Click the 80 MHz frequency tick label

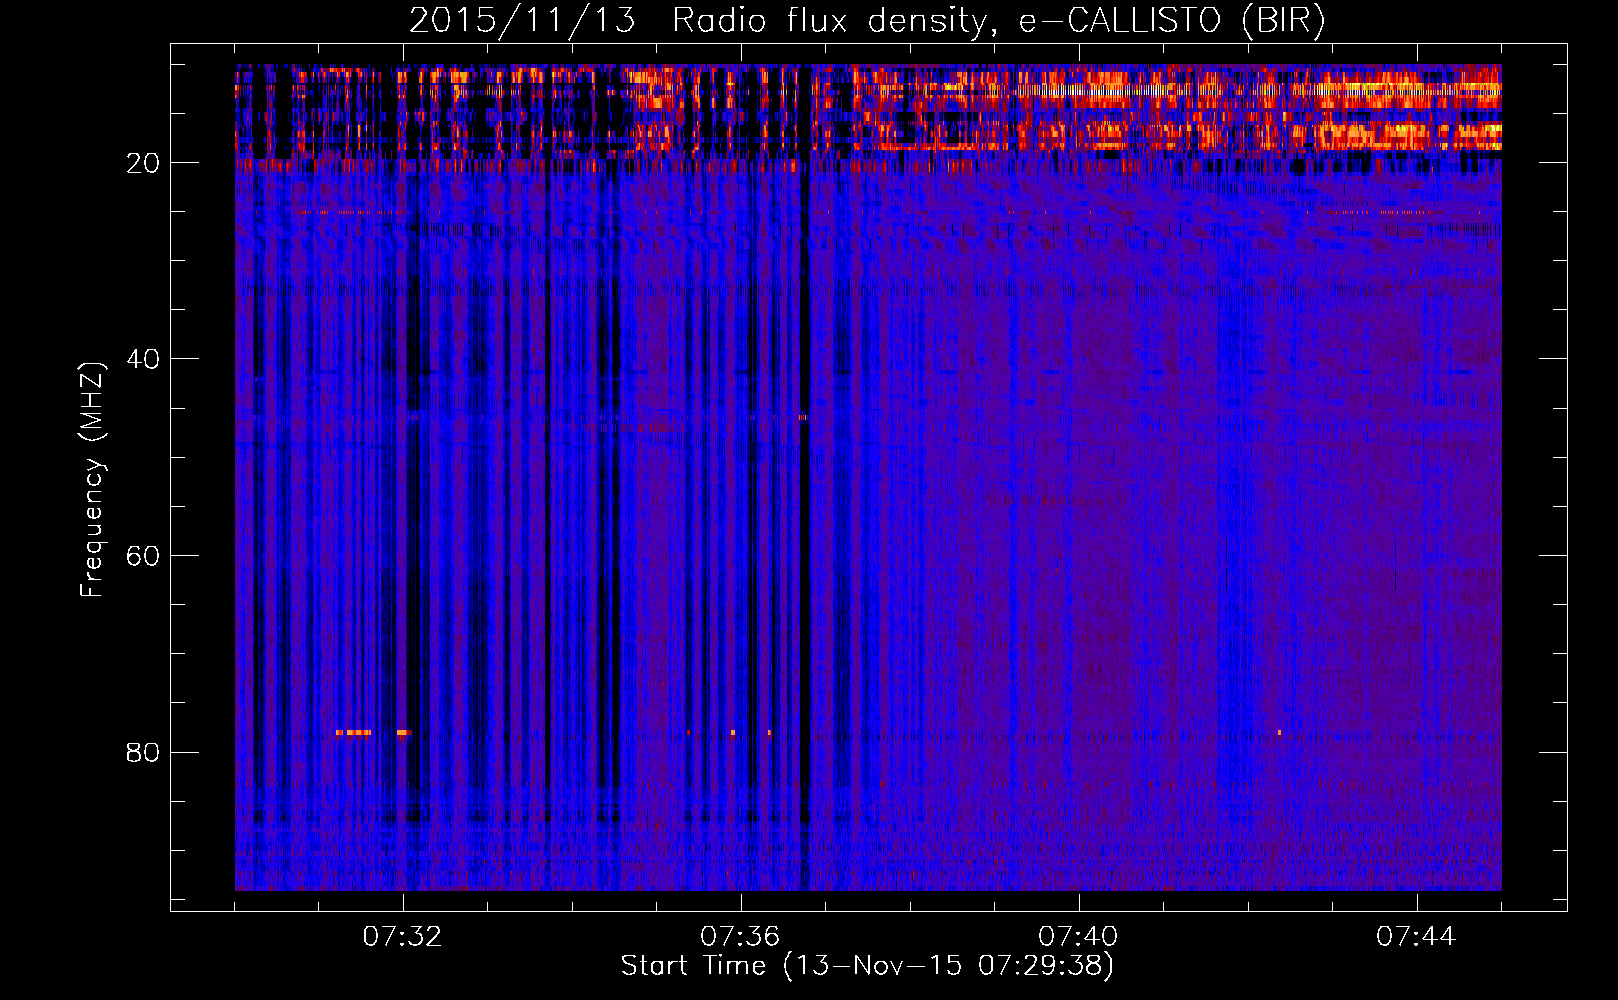[x=144, y=752]
